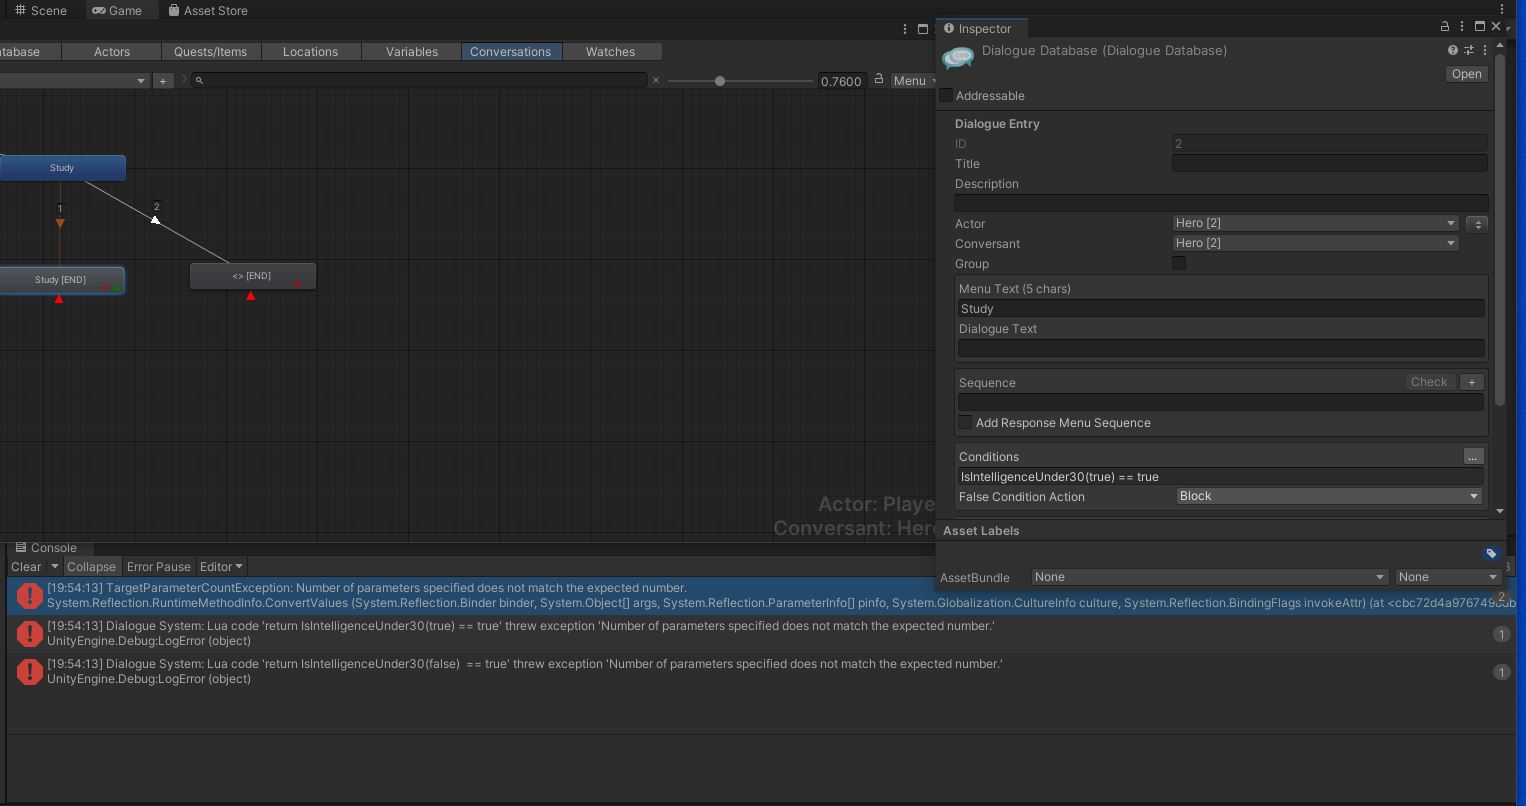Edit the Conditions field IsIntelligenceUnder30

click(x=1221, y=477)
